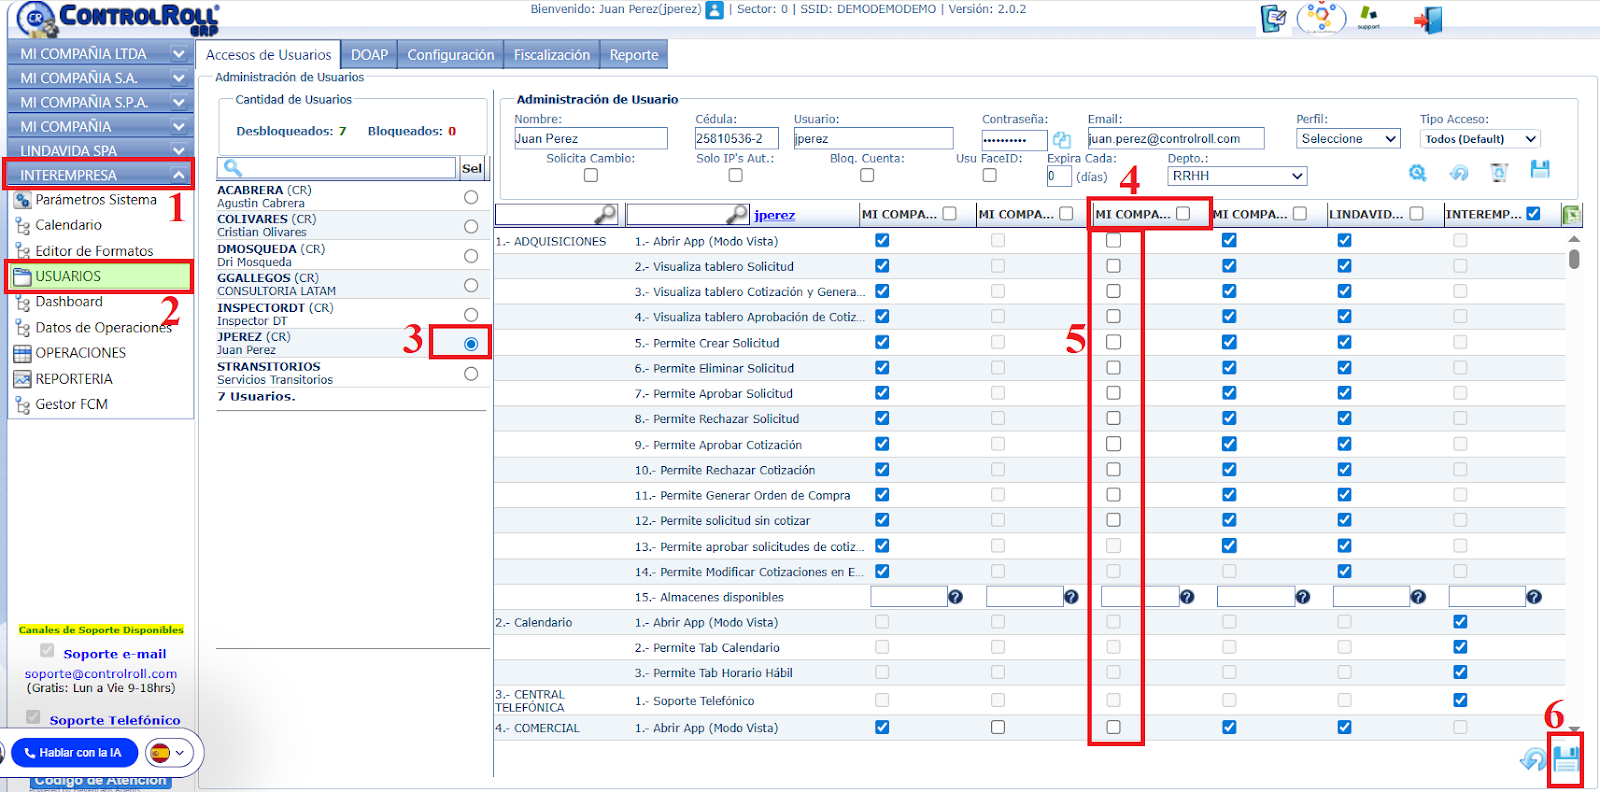1600x792 pixels.
Task: Click the magnifier gear icon in user form
Action: 1417,173
